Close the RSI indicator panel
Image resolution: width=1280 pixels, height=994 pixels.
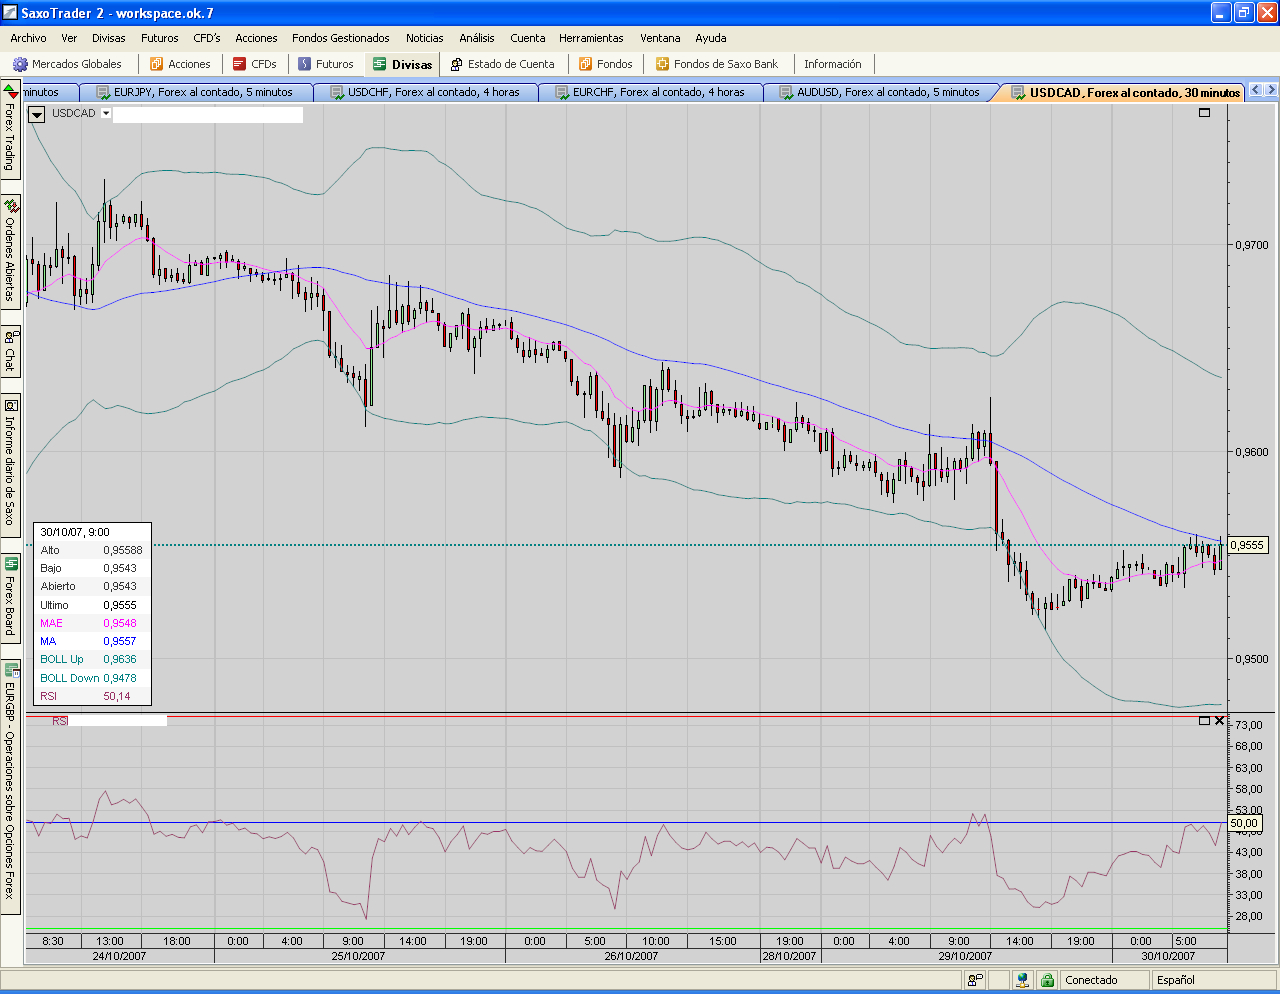pos(1219,721)
